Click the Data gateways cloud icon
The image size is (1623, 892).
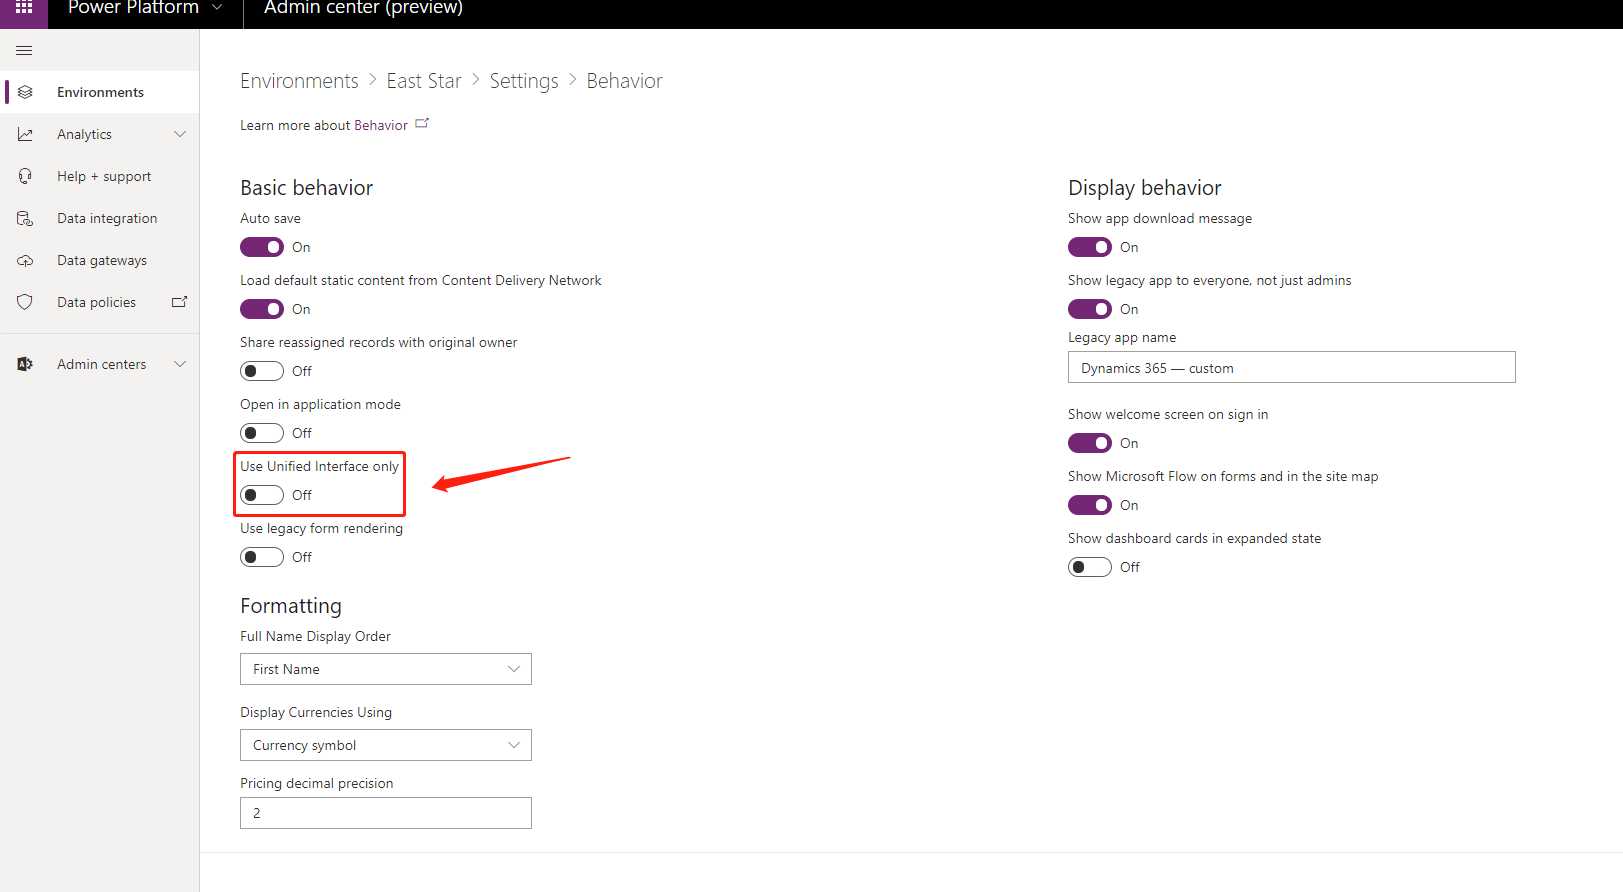point(25,260)
